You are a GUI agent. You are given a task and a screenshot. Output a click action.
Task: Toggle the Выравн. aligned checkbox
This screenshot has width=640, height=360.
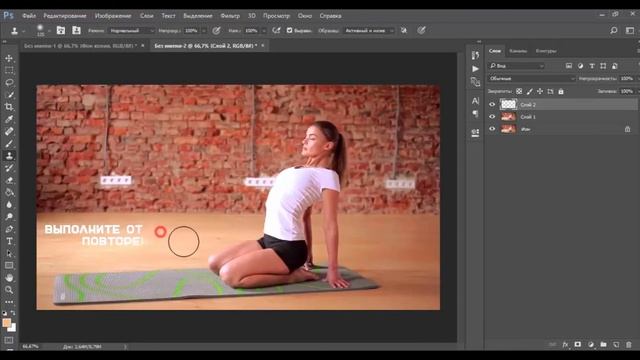[x=289, y=30]
